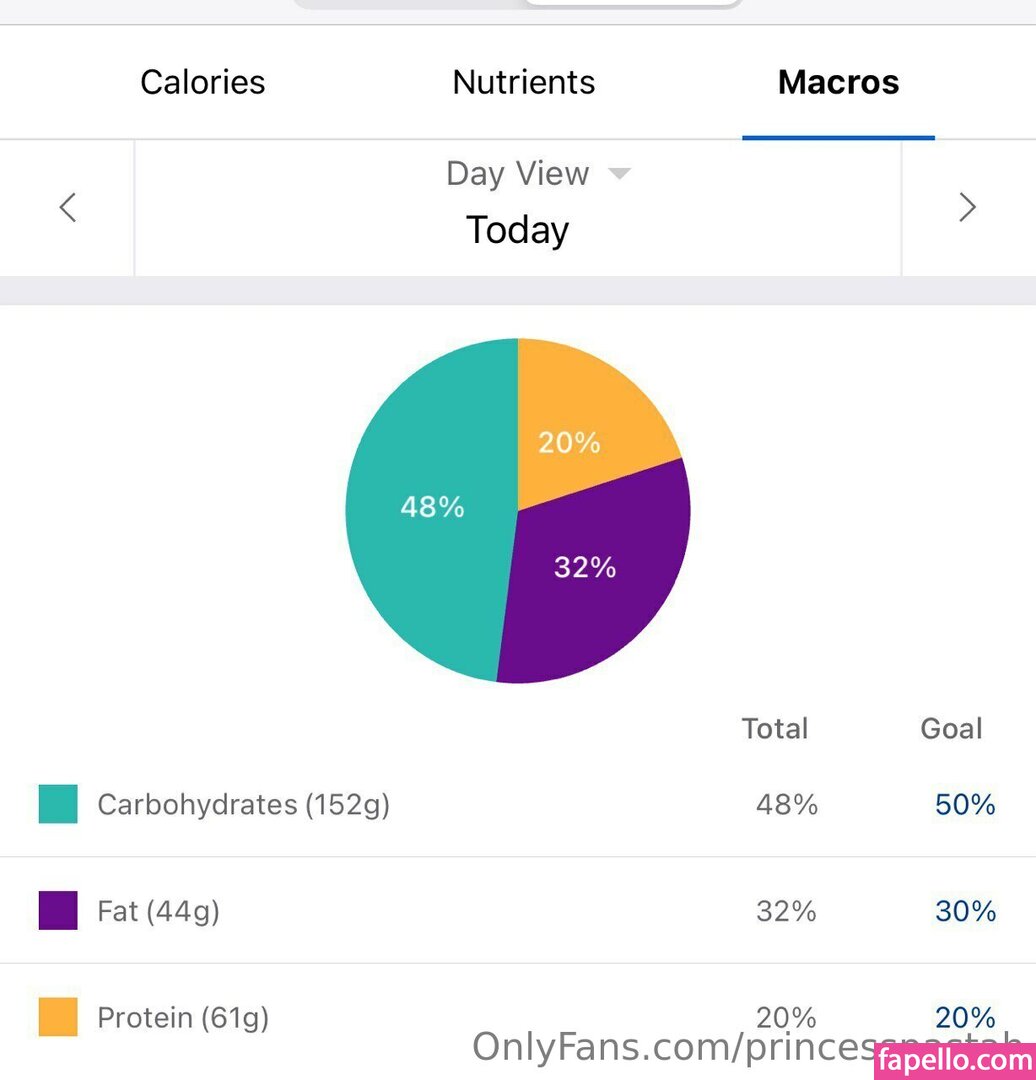Click the orange Protein legend swatch
1036x1080 pixels.
coord(58,1017)
